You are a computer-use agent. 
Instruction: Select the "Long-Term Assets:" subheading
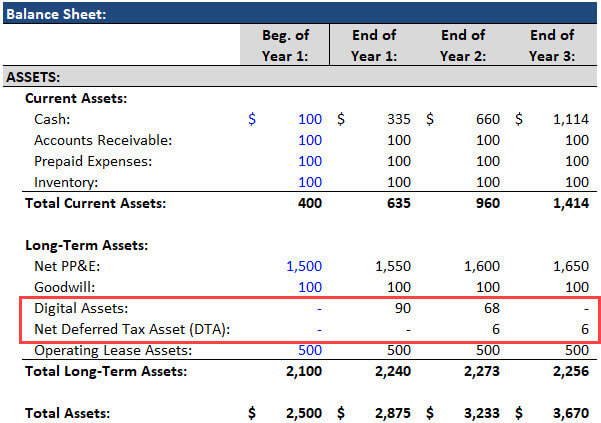click(87, 245)
